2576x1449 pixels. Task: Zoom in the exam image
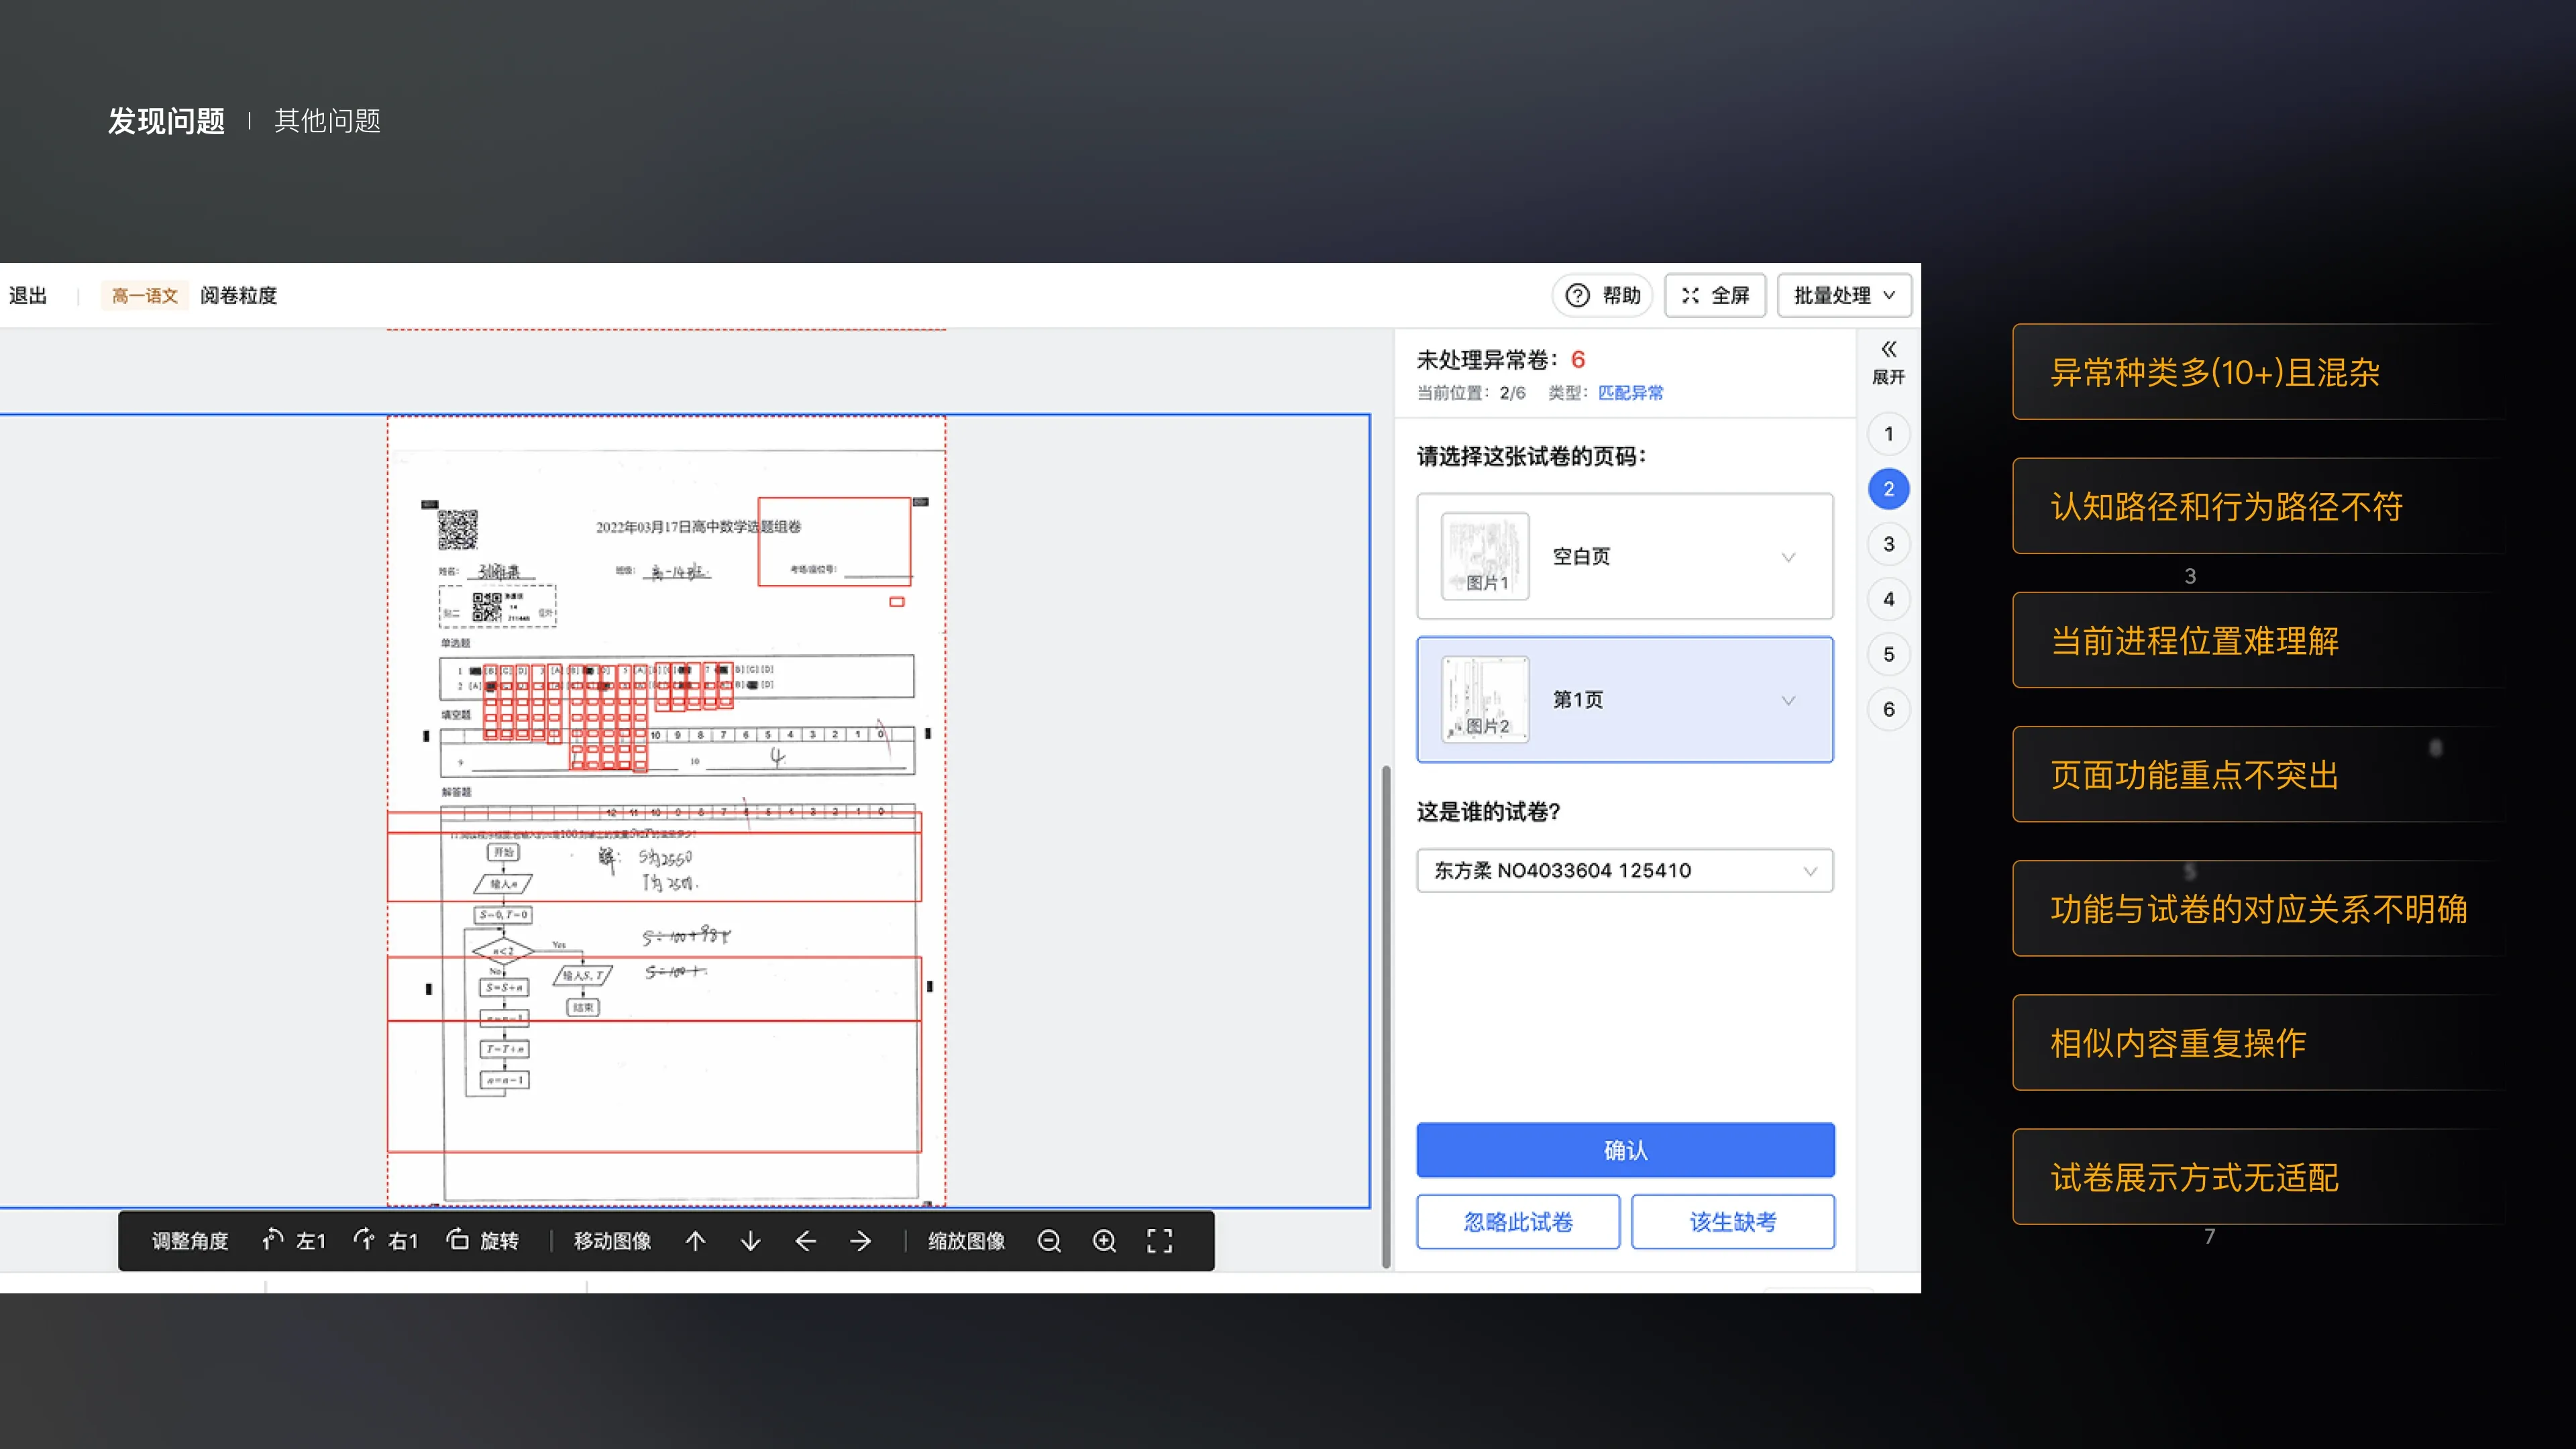[1104, 1241]
